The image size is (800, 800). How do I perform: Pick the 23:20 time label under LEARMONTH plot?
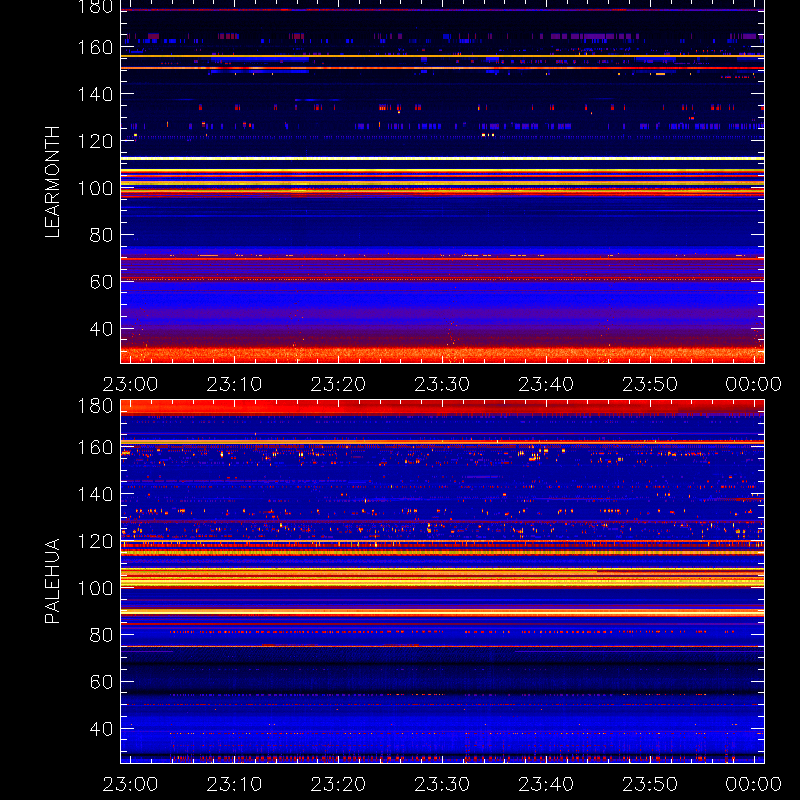(338, 384)
